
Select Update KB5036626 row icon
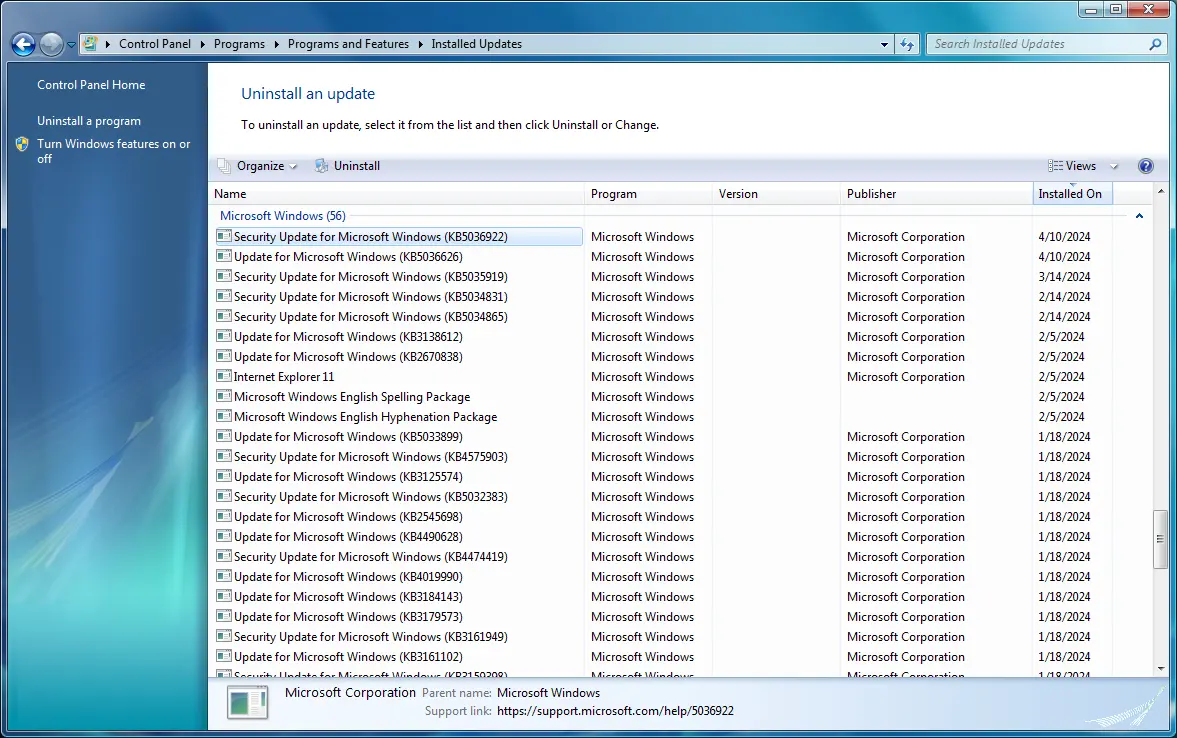pyautogui.click(x=224, y=257)
